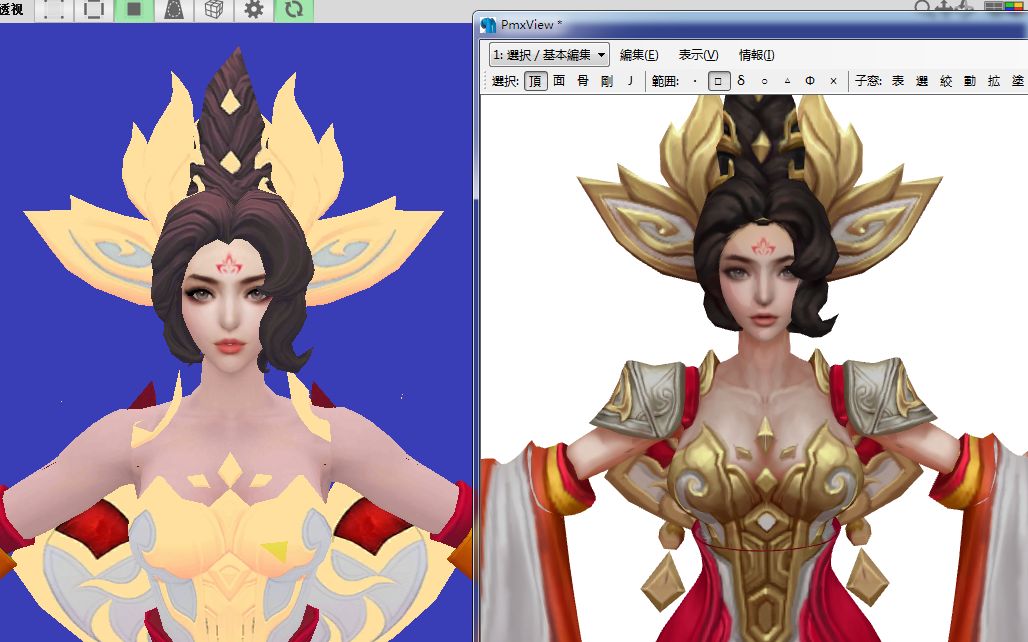Click the PmxView title bar text

[531, 25]
